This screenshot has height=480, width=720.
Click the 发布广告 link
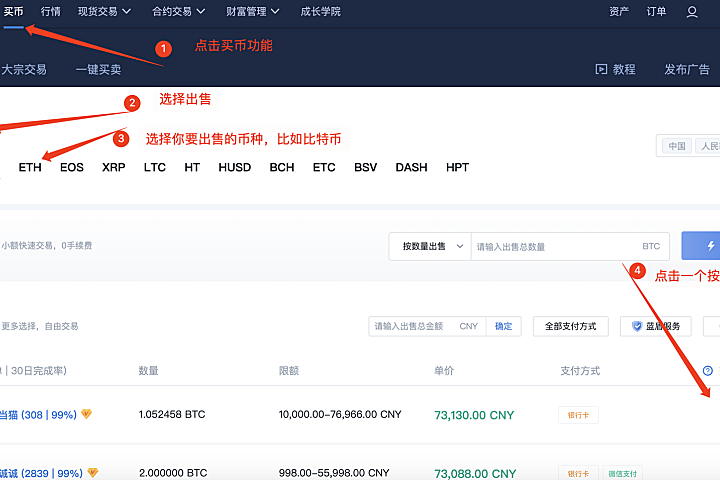point(687,69)
